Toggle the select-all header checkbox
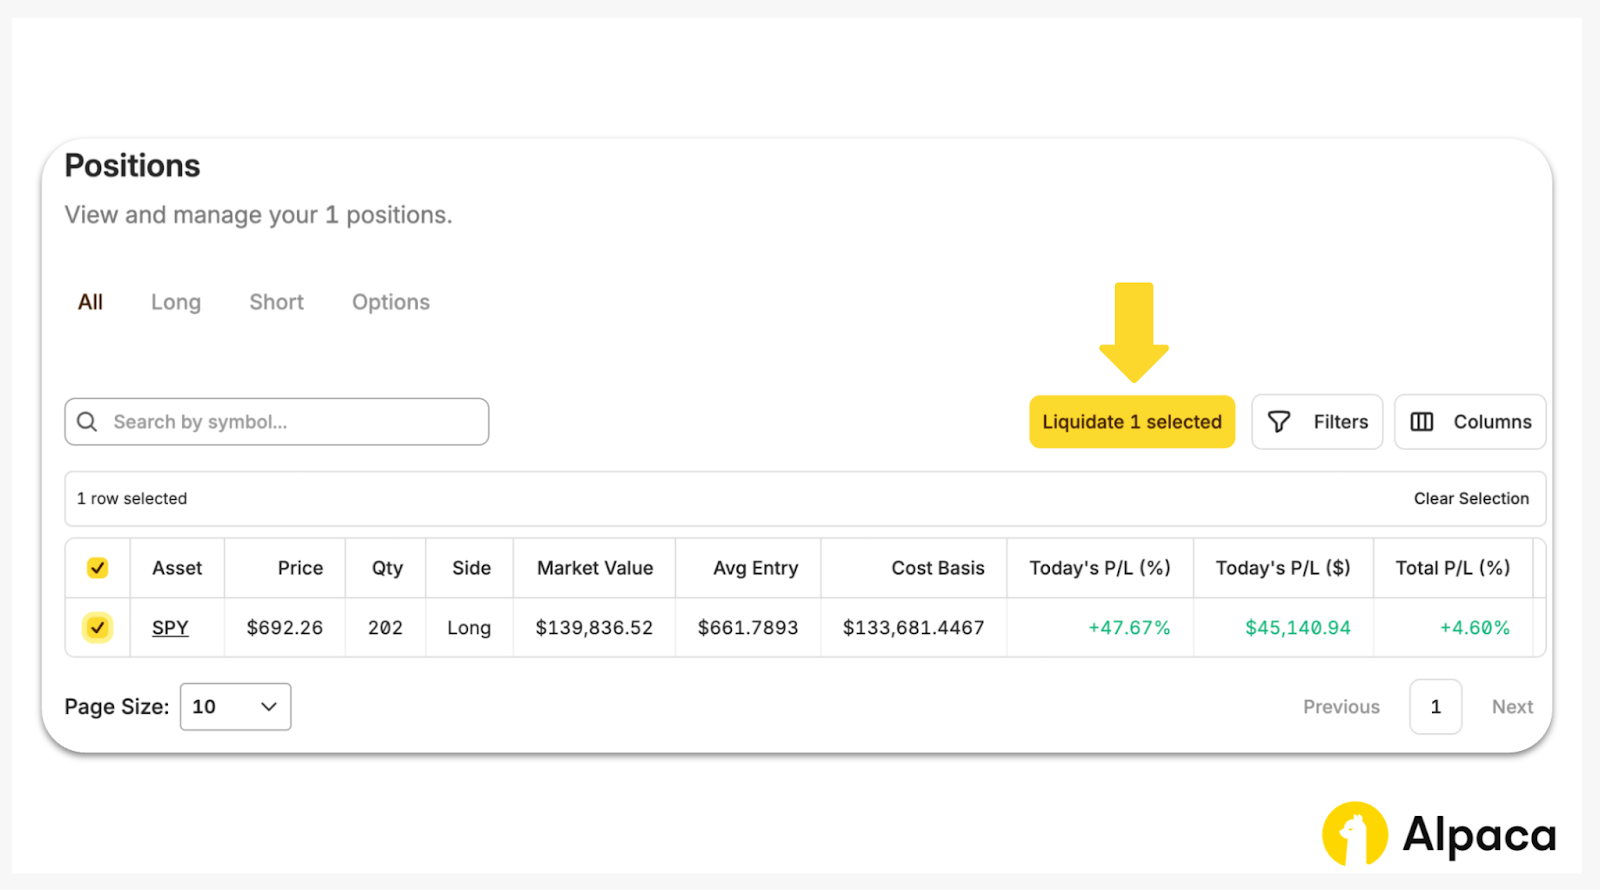 tap(97, 568)
